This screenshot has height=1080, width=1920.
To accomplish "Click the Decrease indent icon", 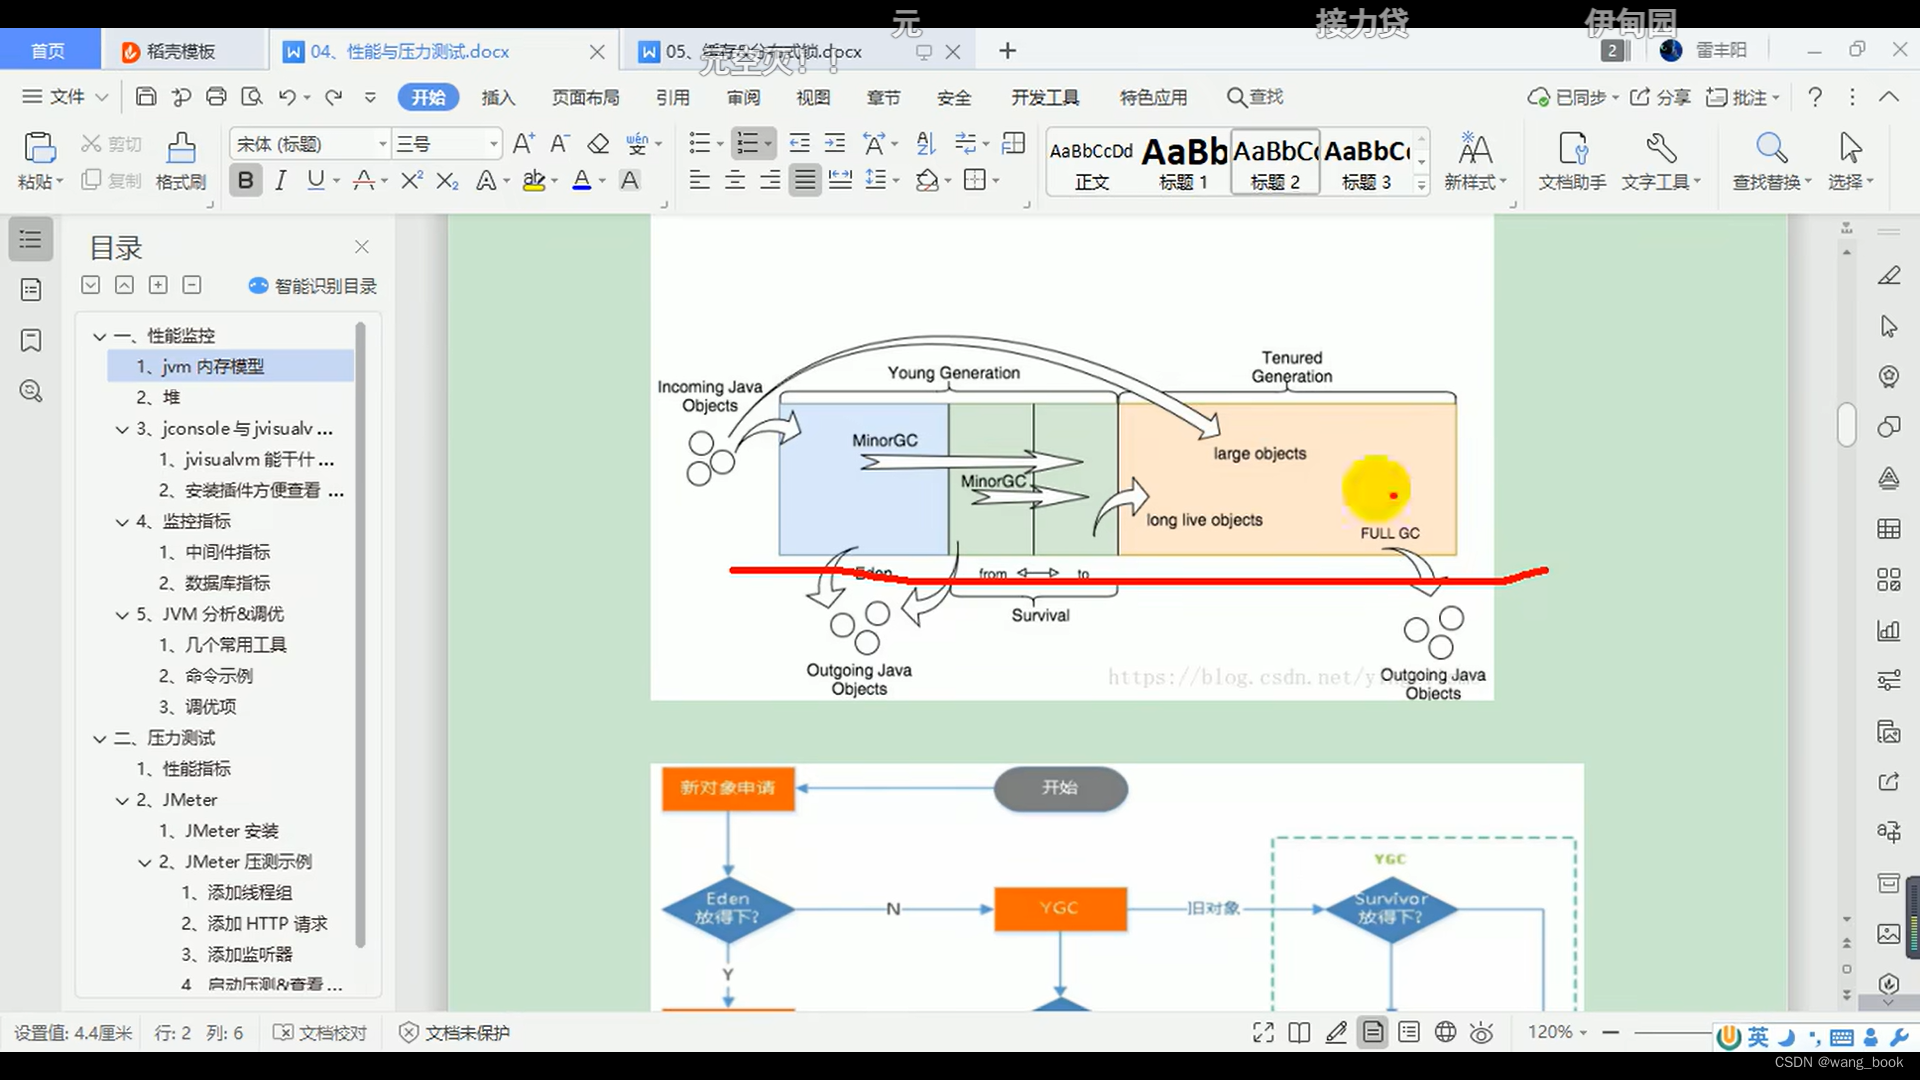I will [x=799, y=143].
